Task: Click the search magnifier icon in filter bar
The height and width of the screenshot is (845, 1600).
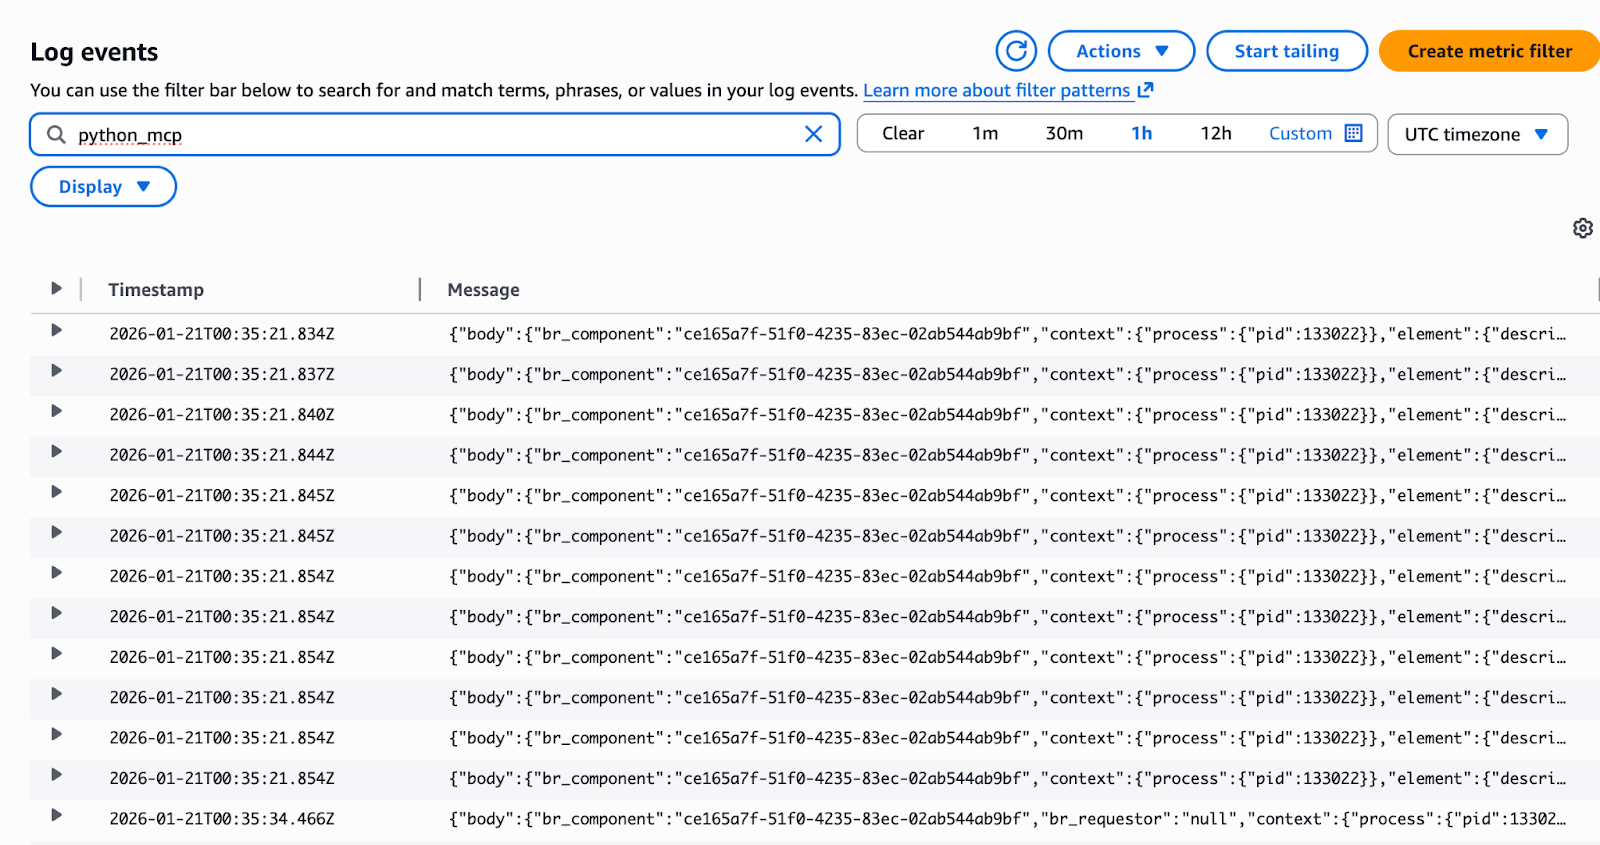Action: 57,134
